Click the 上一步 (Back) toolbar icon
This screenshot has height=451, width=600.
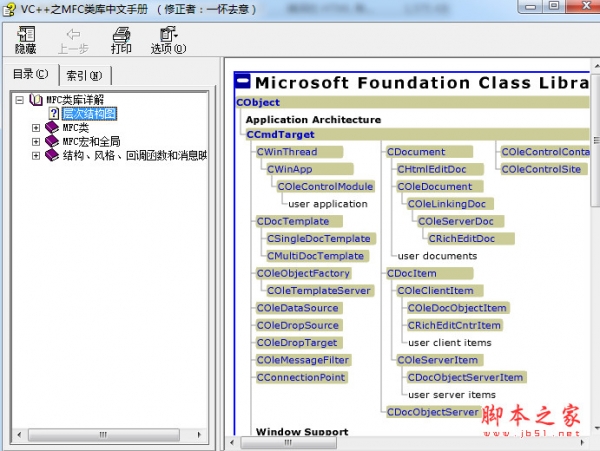[x=73, y=40]
